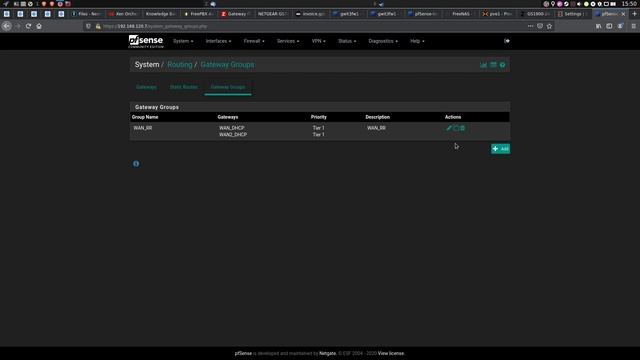Show the info tooltip below the table
The width and height of the screenshot is (640, 360).
[x=136, y=164]
